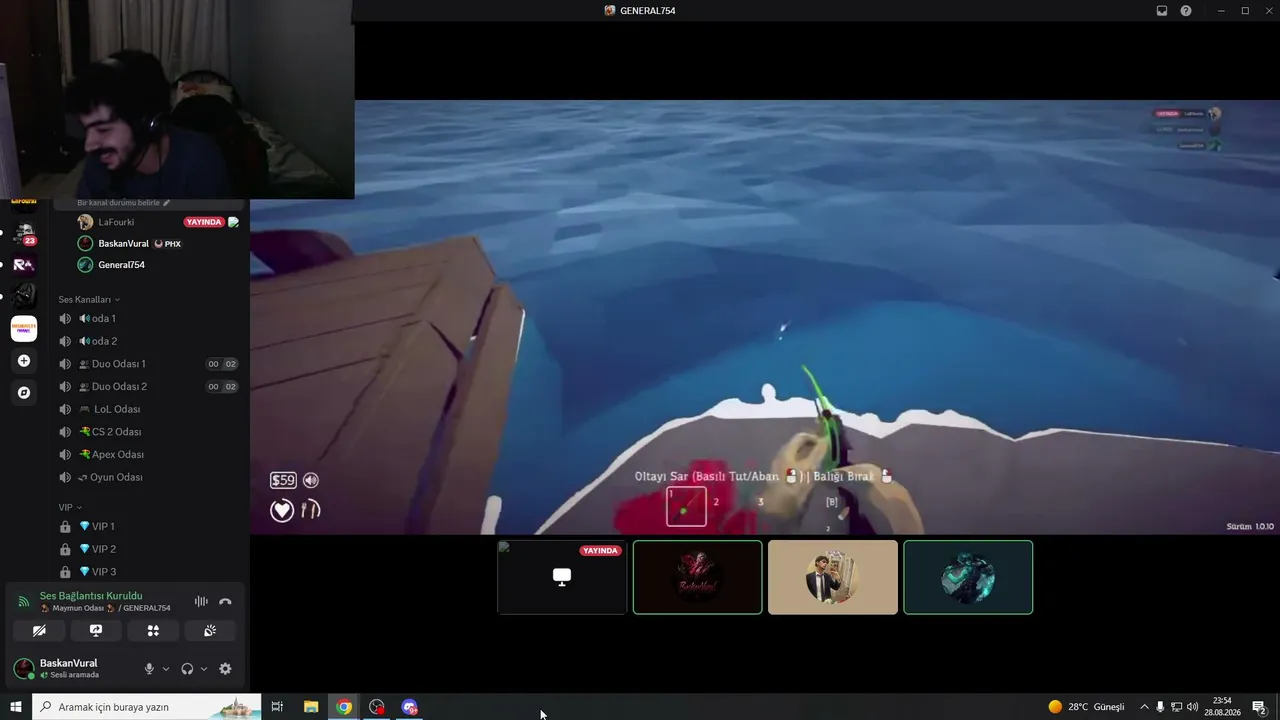Image resolution: width=1280 pixels, height=720 pixels.
Task: Open the Discord inbox icon in title bar
Action: click(x=1162, y=11)
